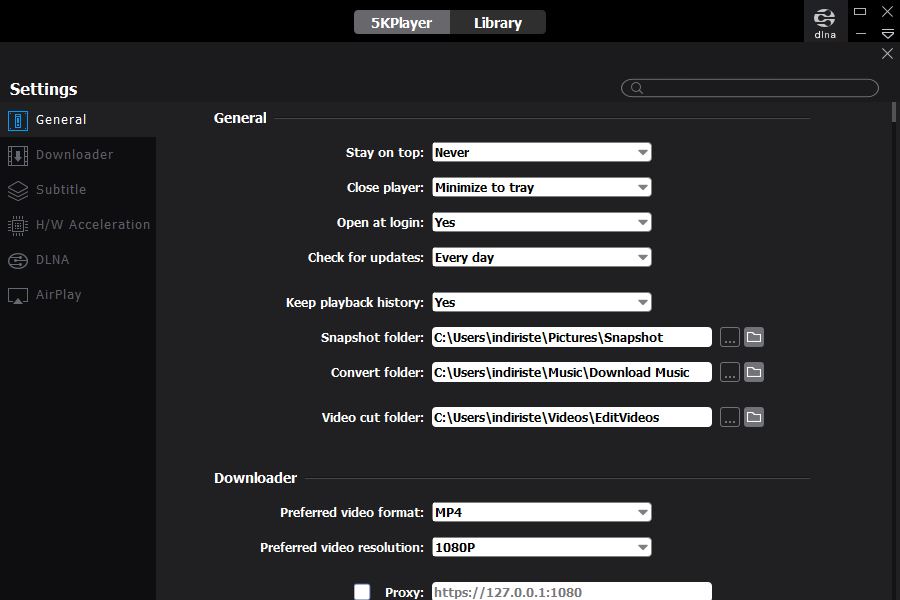Click the "Preferred video resolution:" label
Image resolution: width=900 pixels, height=600 pixels.
coord(342,548)
